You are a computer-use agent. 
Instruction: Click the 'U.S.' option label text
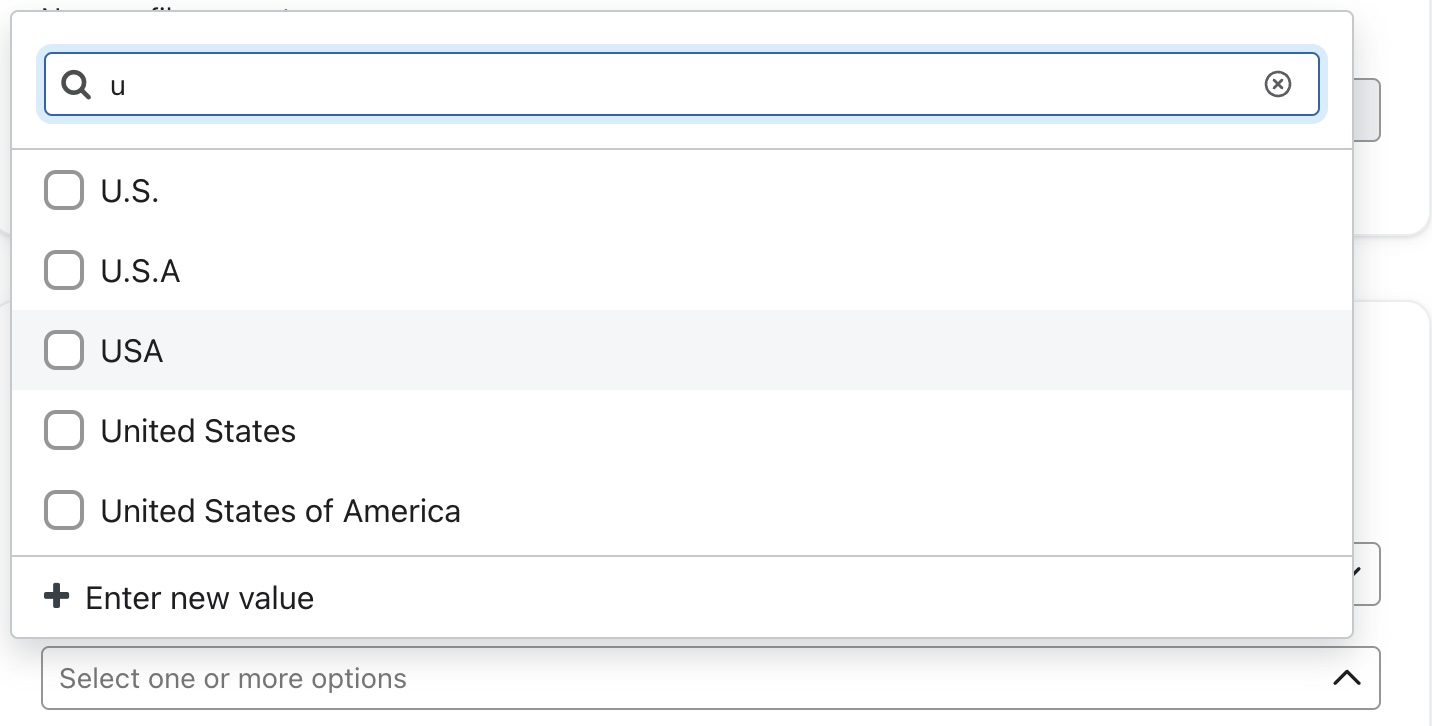click(130, 191)
